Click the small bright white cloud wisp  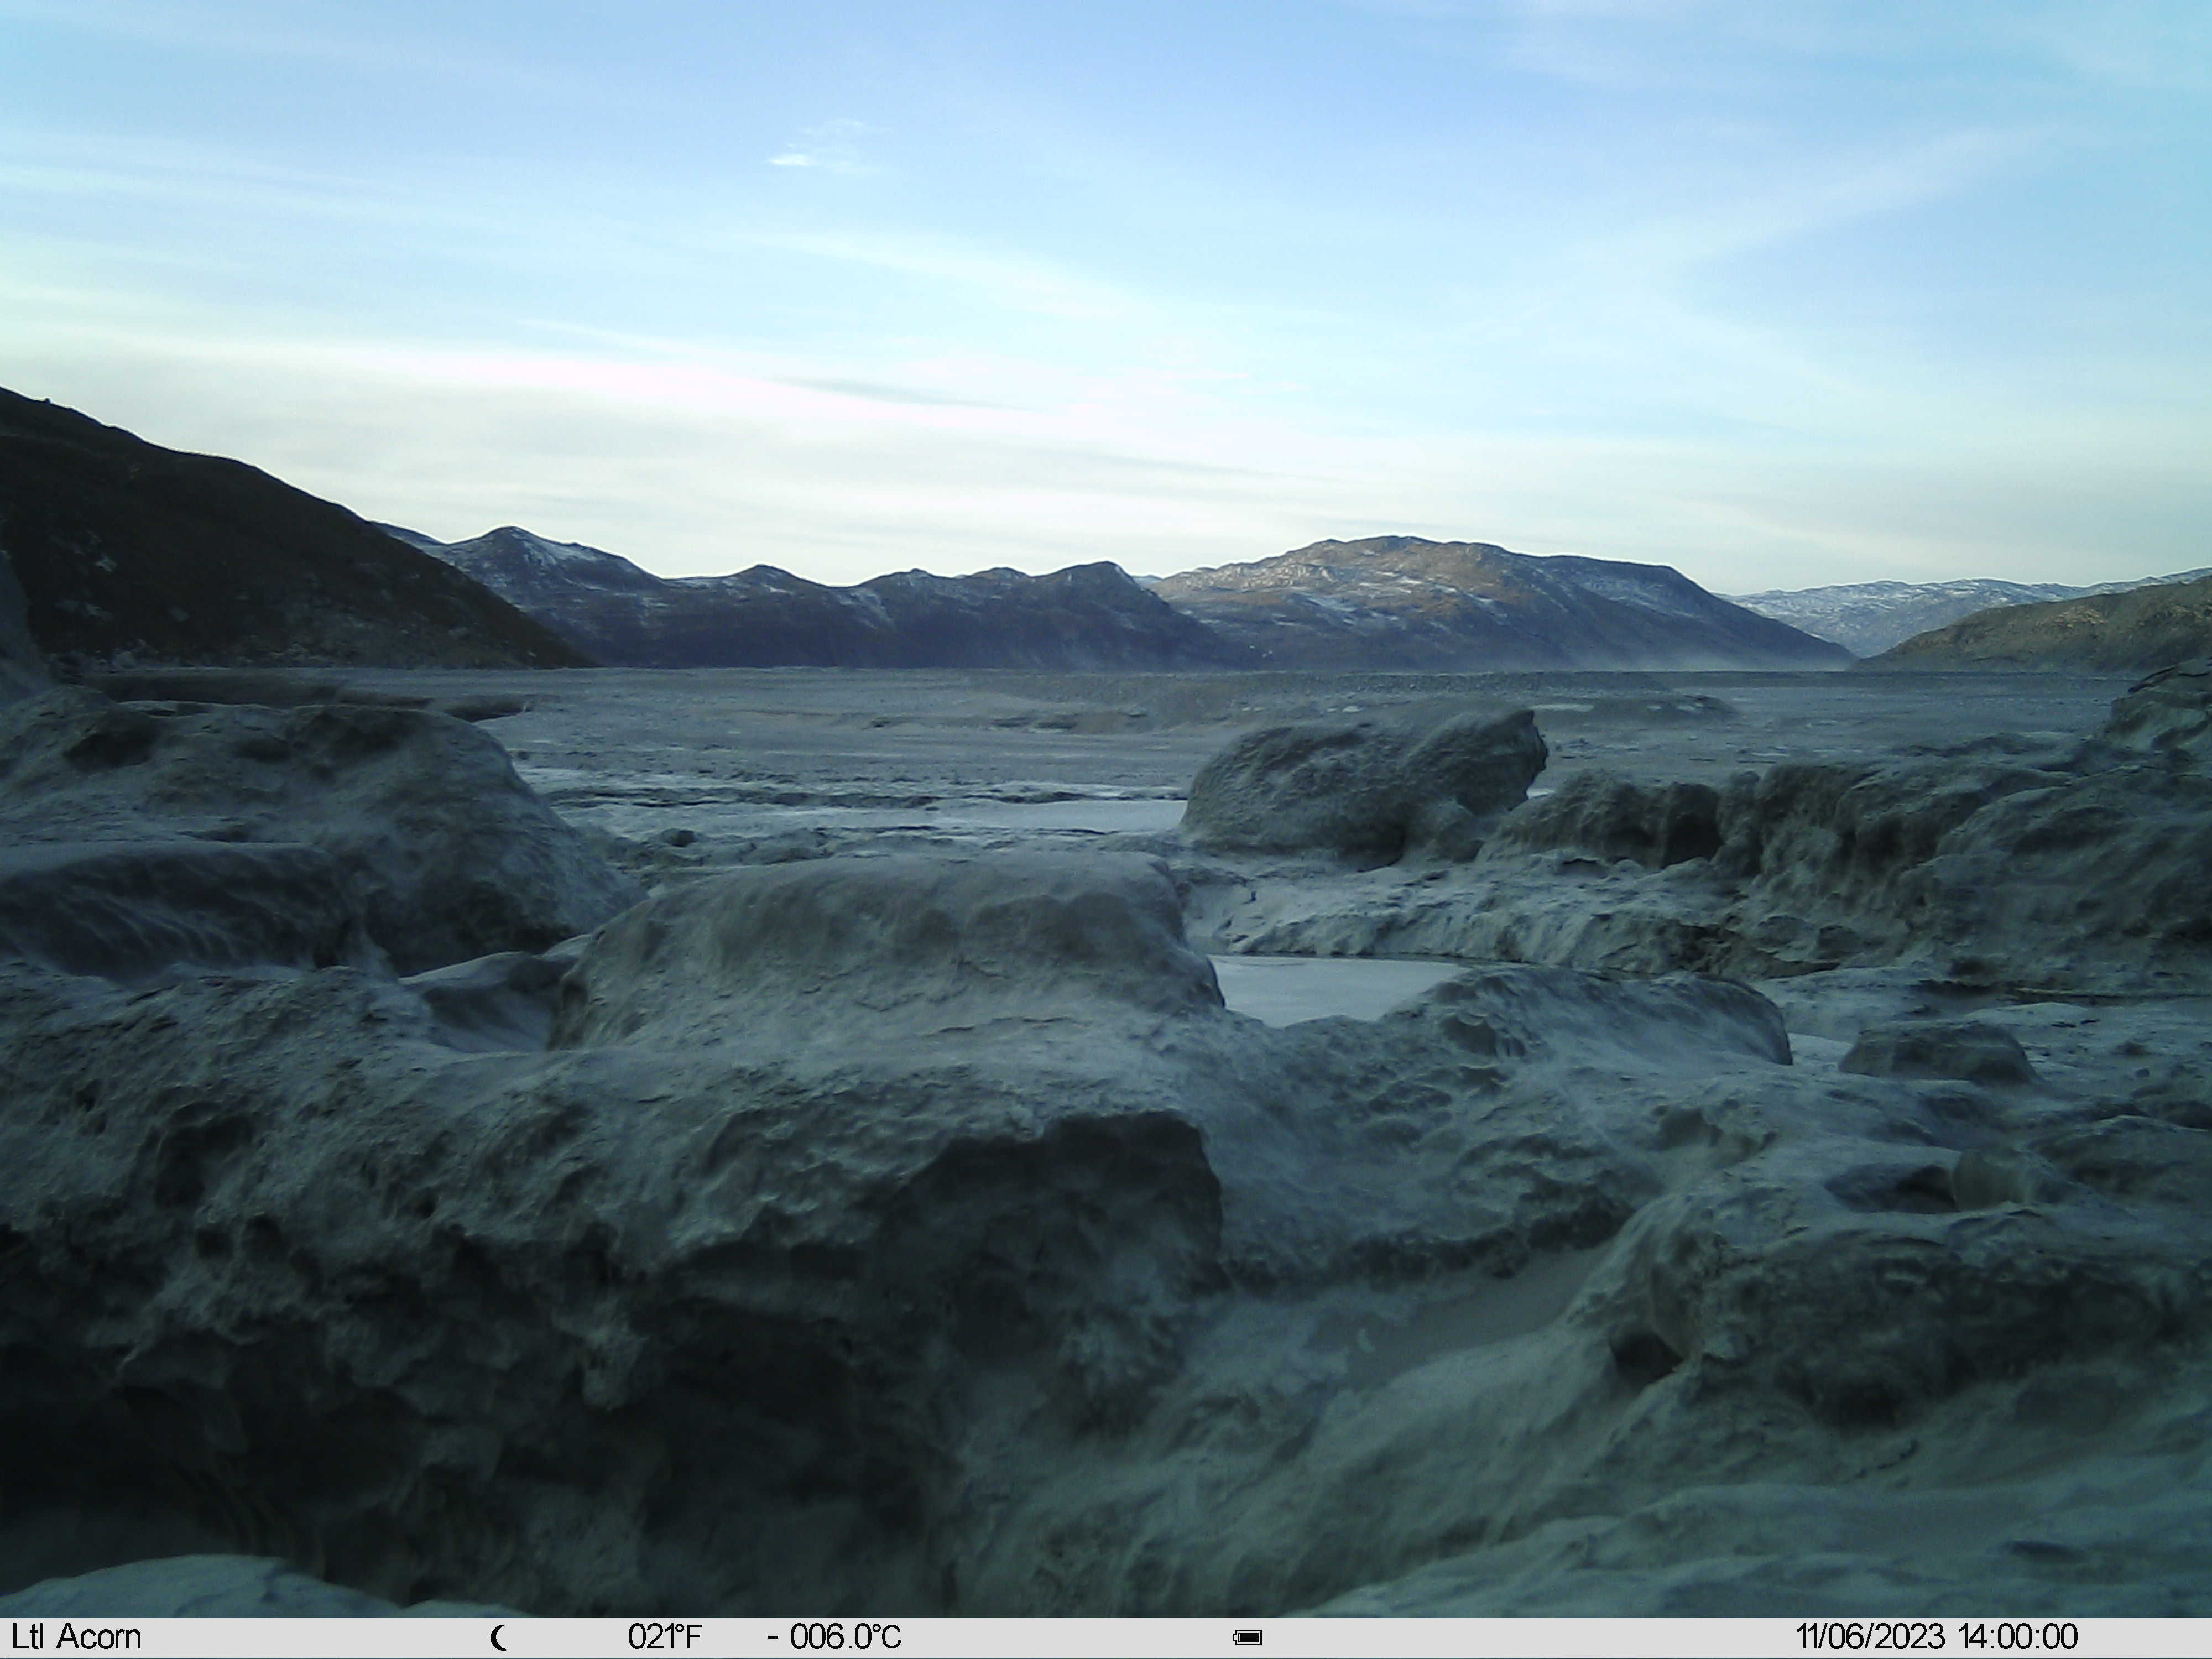pos(795,159)
